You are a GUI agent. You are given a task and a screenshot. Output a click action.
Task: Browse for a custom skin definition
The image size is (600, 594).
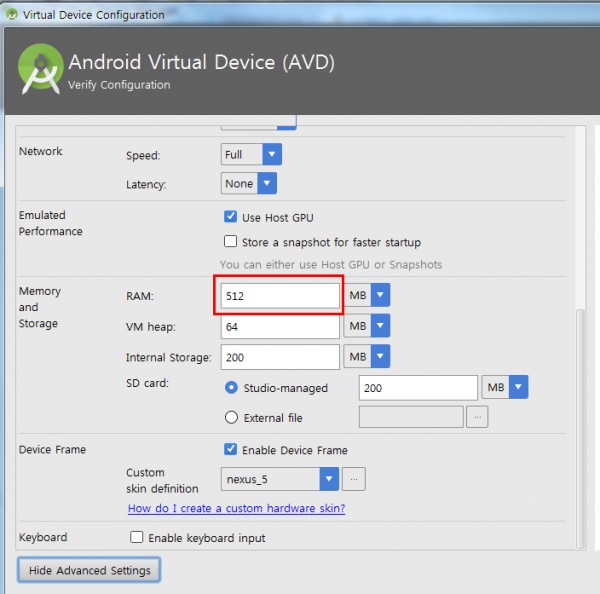(x=354, y=479)
